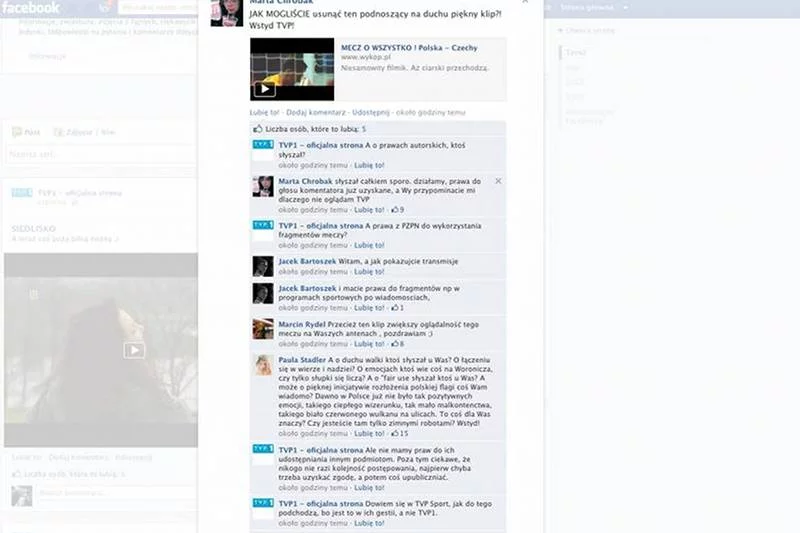Open TVP1 – oficjalna strona name on 'Dowiem się' comment

point(320,504)
